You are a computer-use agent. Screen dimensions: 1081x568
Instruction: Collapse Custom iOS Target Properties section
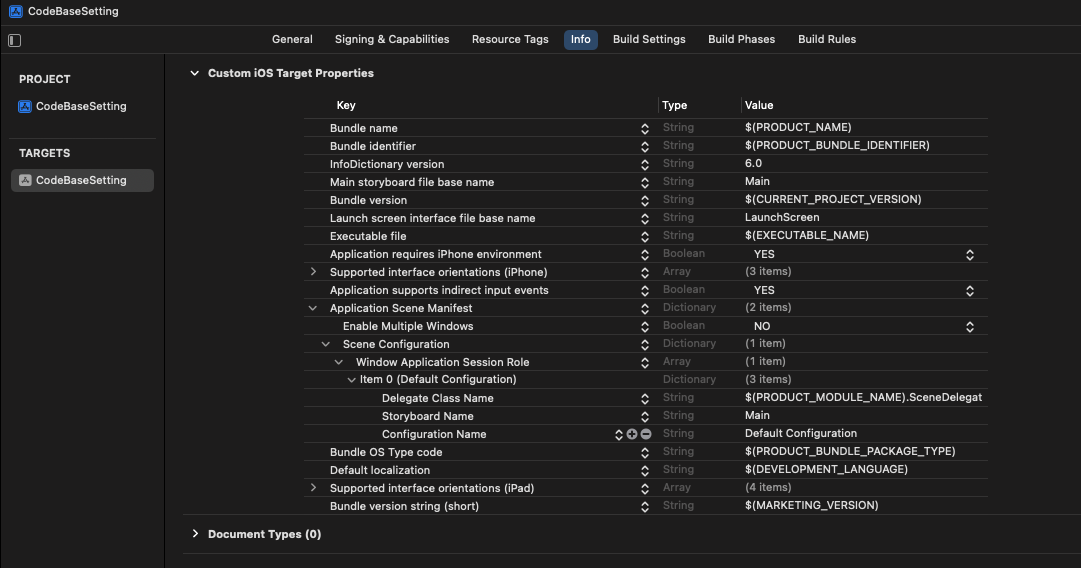(x=194, y=73)
